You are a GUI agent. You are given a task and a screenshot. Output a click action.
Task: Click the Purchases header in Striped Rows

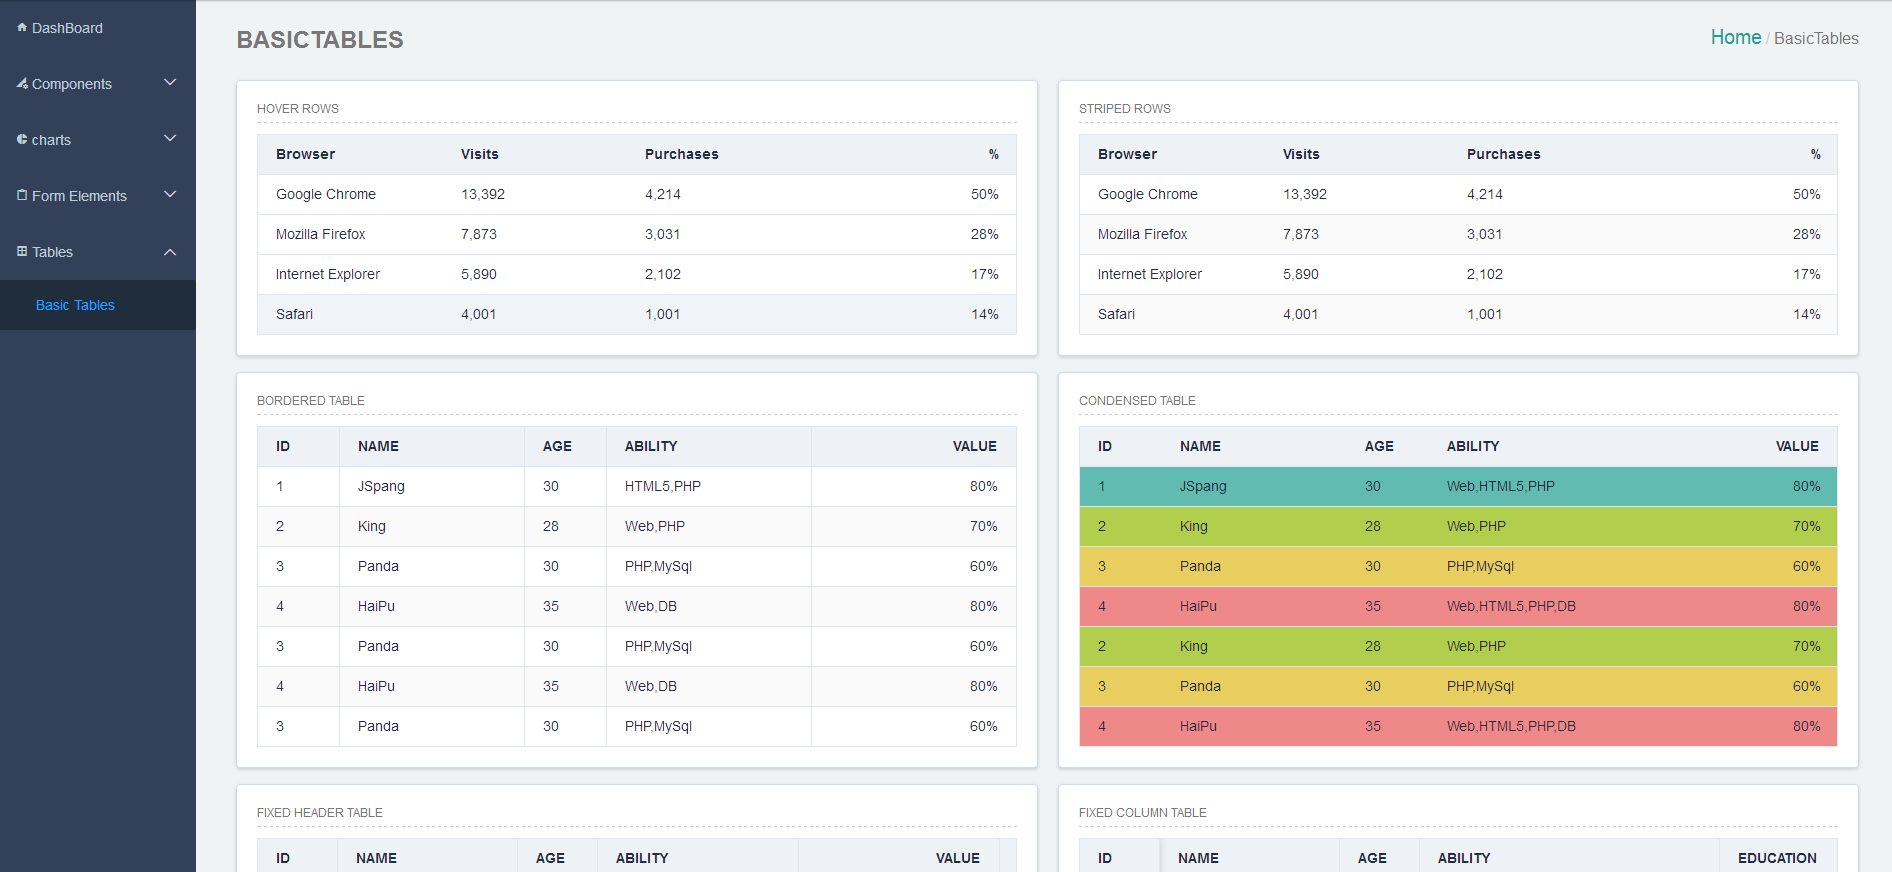coord(1503,154)
